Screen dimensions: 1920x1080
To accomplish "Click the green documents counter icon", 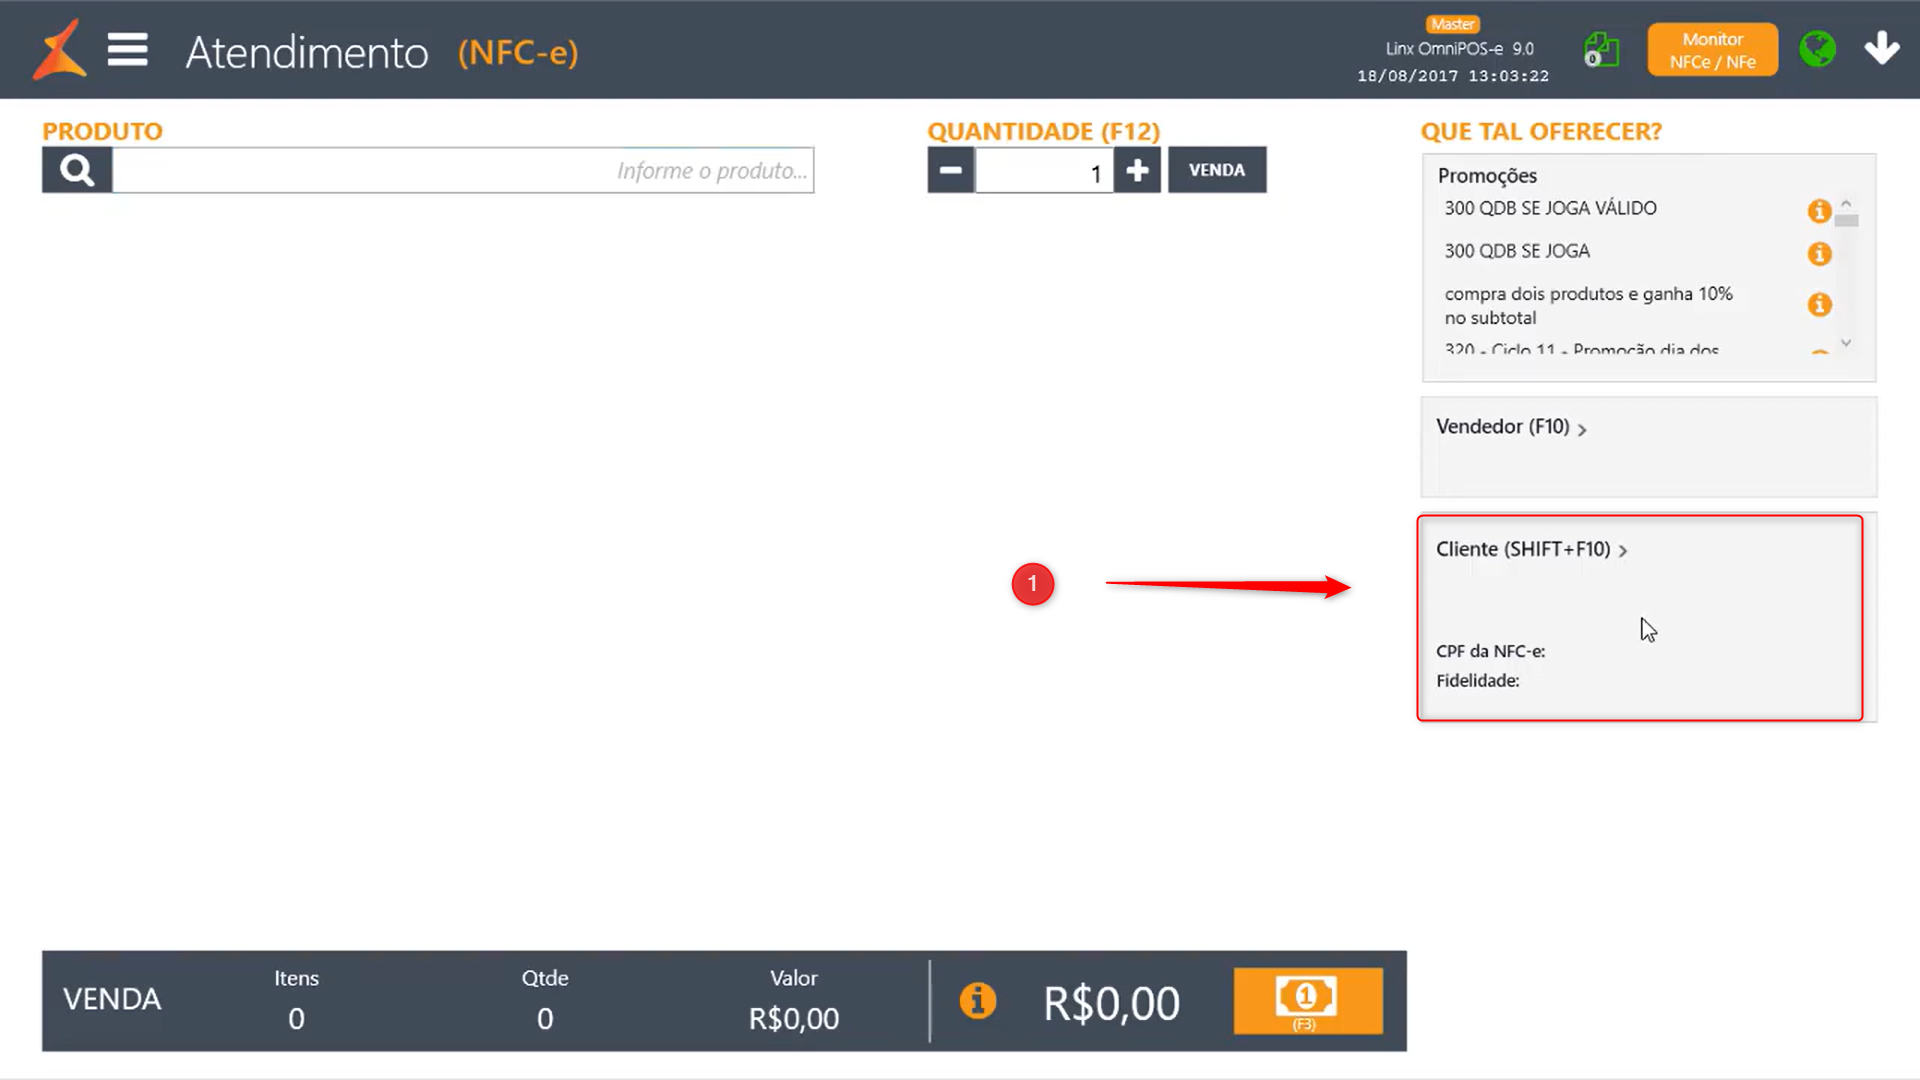I will point(1601,49).
